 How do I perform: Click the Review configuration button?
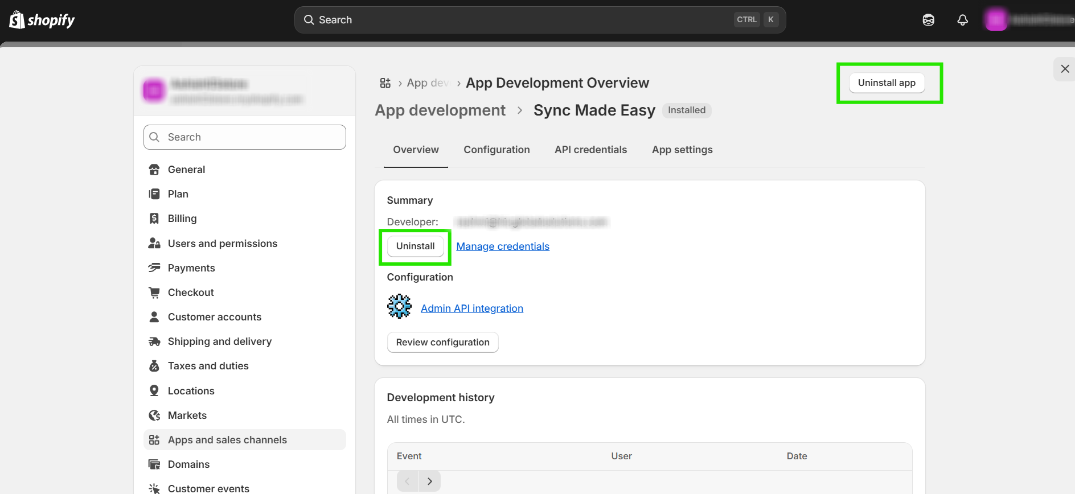(442, 342)
